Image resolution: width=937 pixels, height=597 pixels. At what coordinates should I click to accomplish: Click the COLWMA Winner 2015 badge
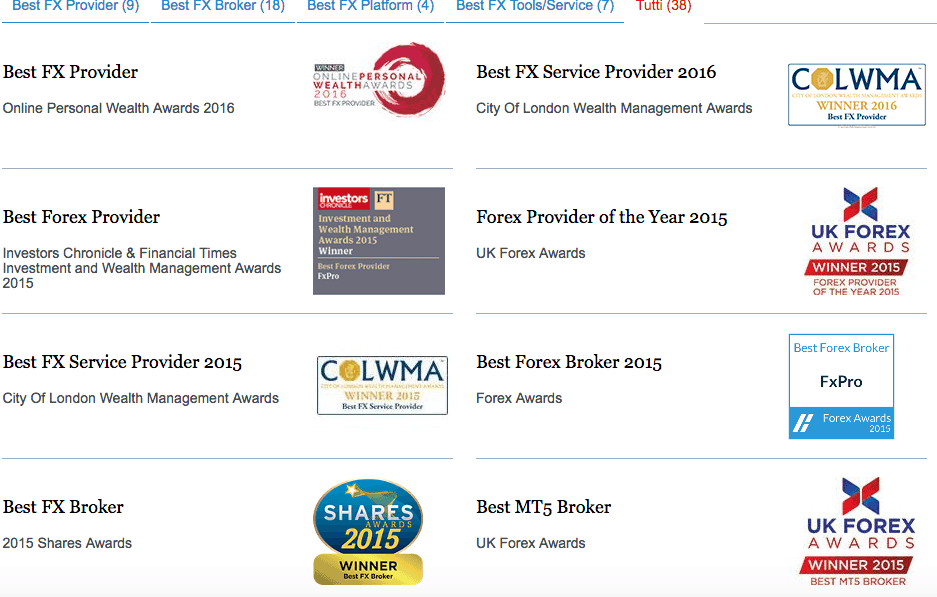382,385
